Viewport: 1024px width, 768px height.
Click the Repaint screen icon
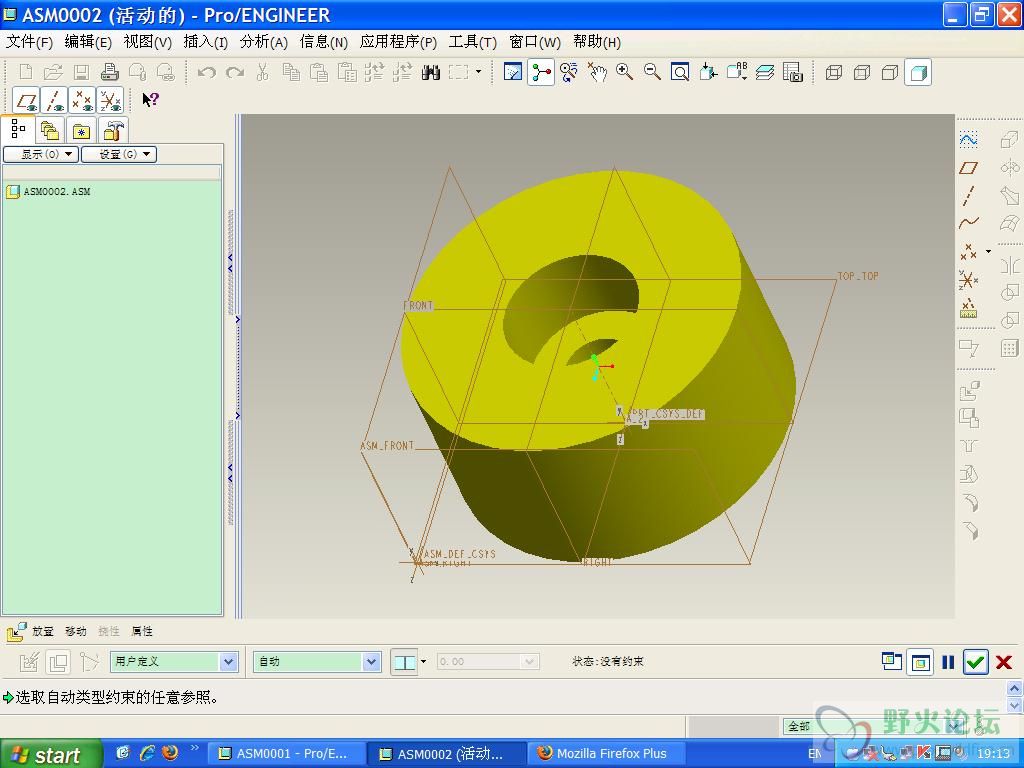click(513, 72)
